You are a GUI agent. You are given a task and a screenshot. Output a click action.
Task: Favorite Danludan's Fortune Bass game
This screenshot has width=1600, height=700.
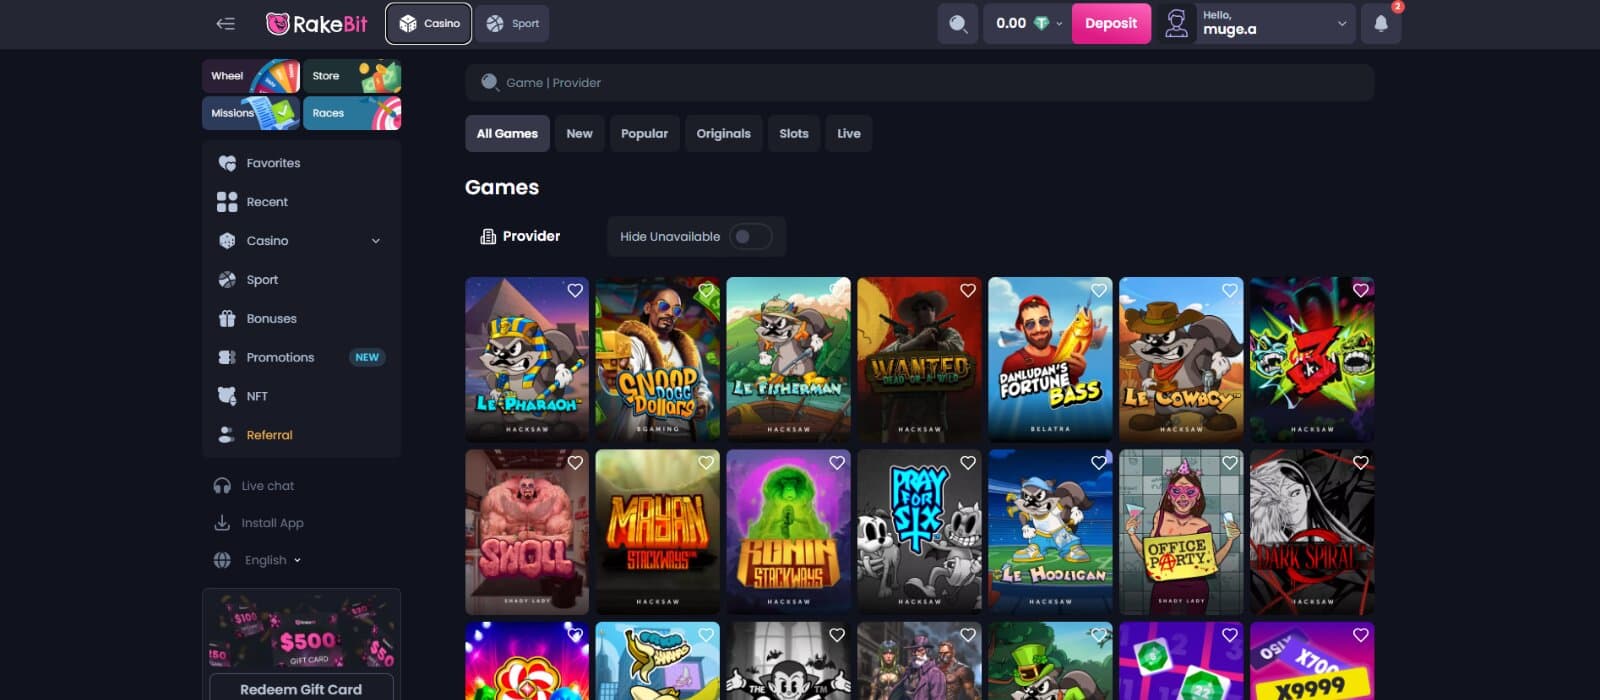click(x=1099, y=290)
